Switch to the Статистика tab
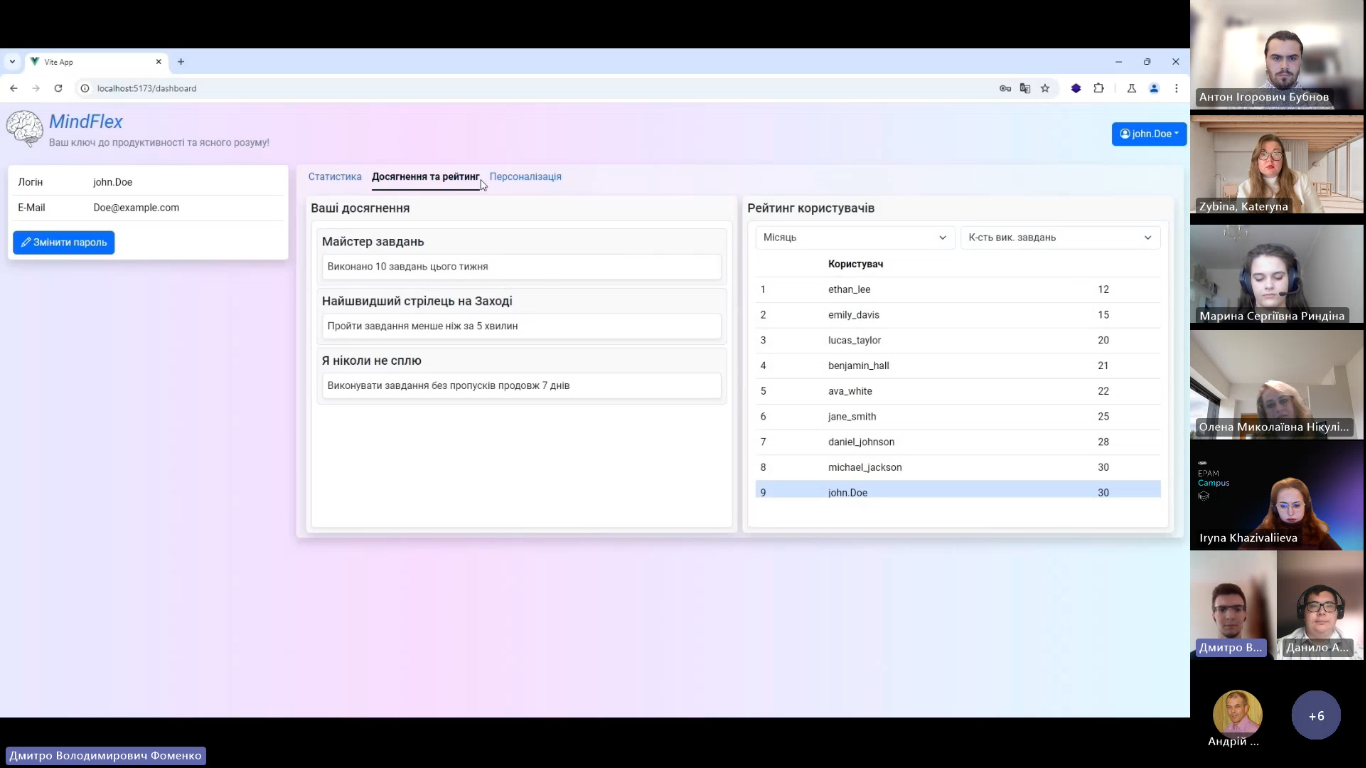This screenshot has width=1366, height=768. [335, 177]
